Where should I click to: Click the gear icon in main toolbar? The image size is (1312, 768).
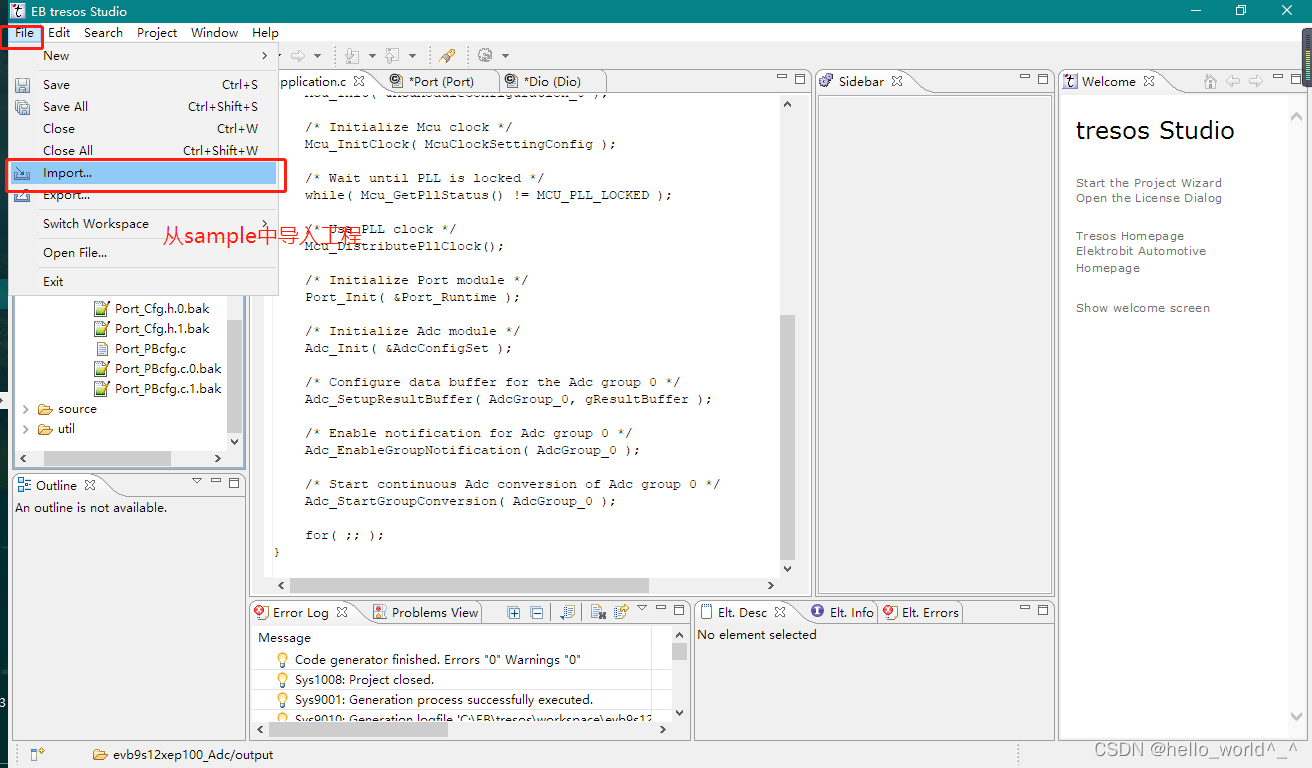tap(485, 56)
